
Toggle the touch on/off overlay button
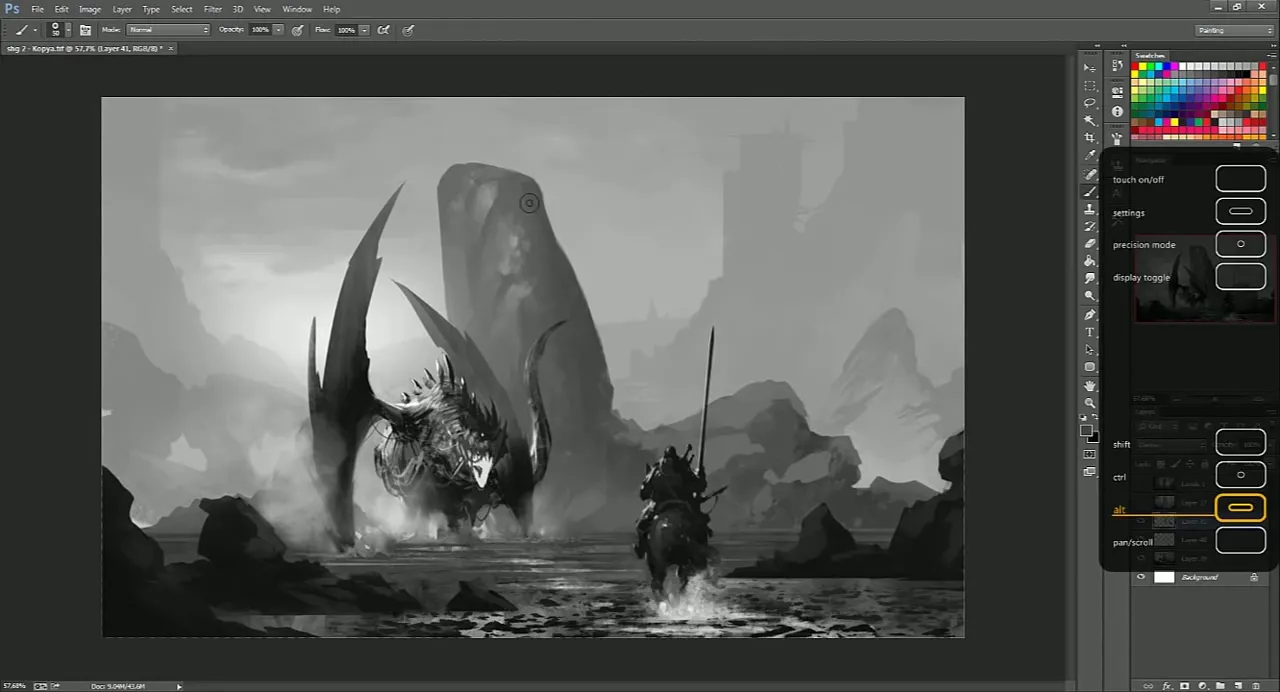[1240, 179]
